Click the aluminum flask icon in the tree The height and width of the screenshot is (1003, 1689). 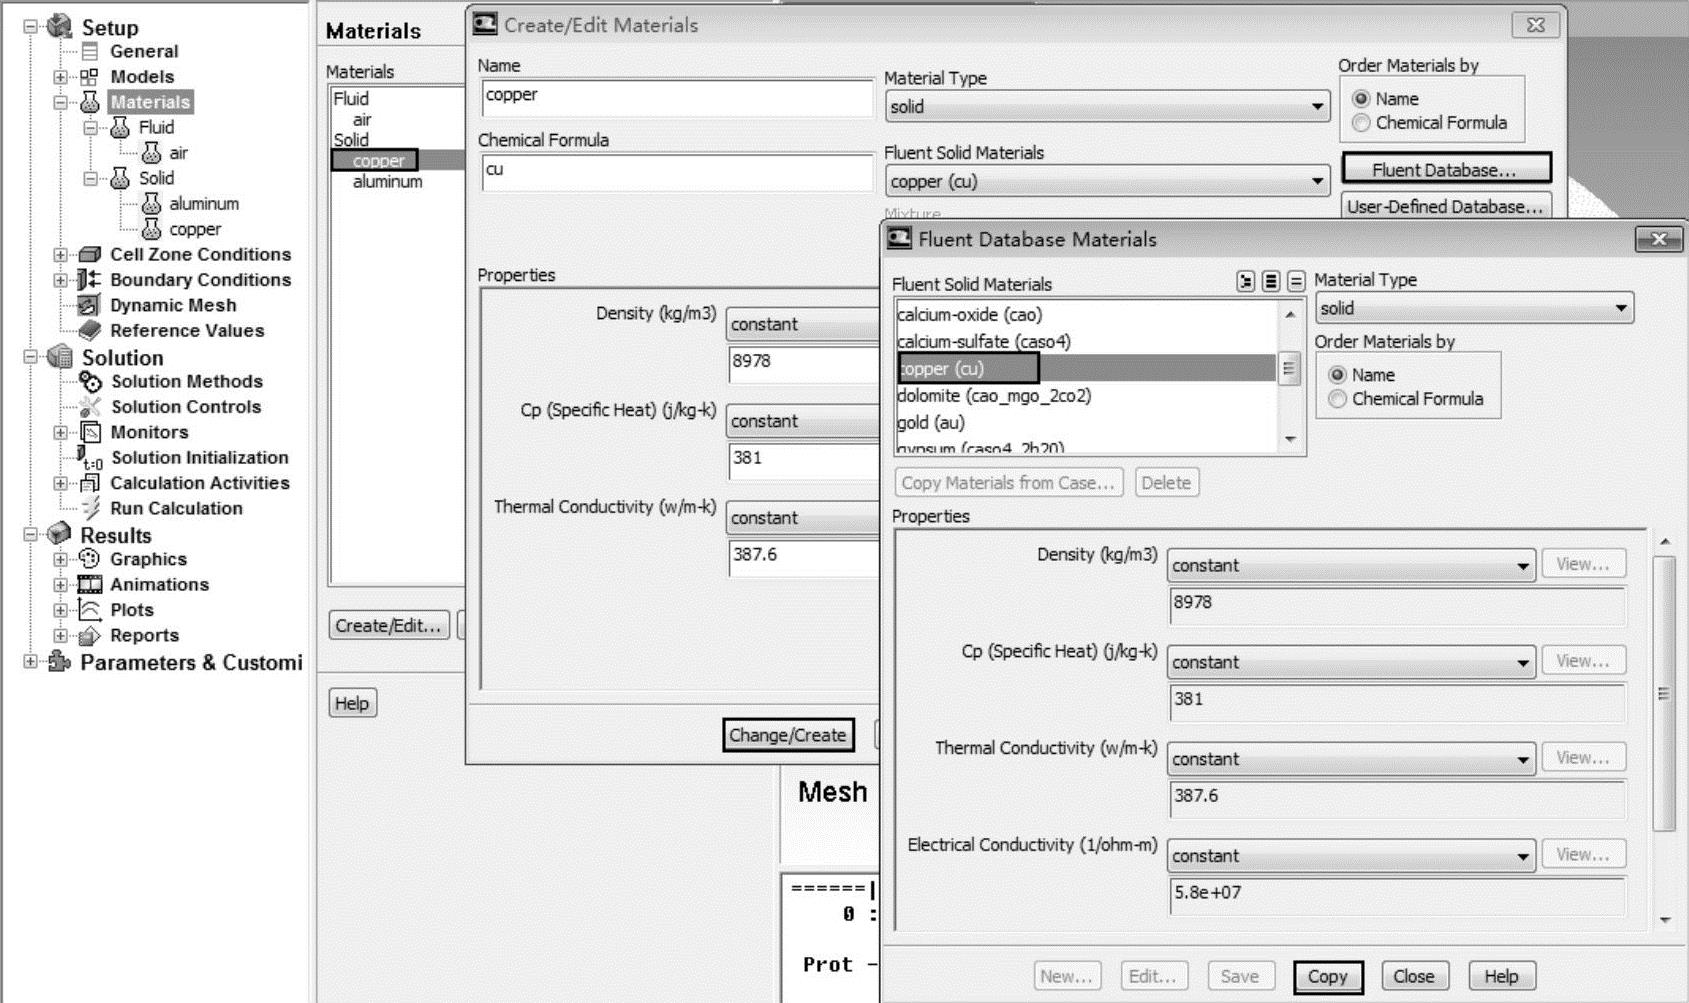(x=151, y=204)
